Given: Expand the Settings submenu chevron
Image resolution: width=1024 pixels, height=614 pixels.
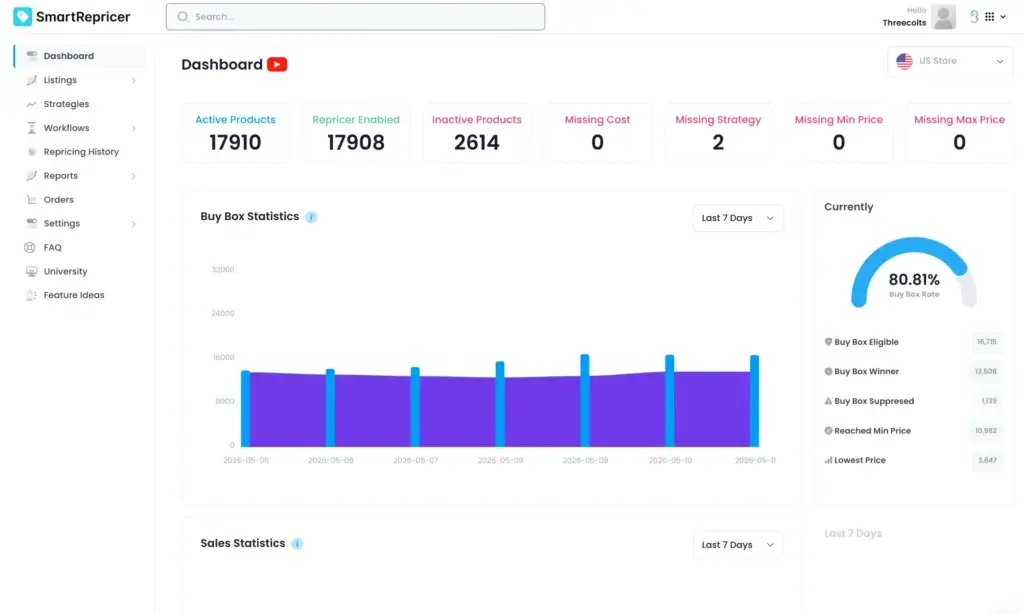Looking at the screenshot, I should point(133,224).
